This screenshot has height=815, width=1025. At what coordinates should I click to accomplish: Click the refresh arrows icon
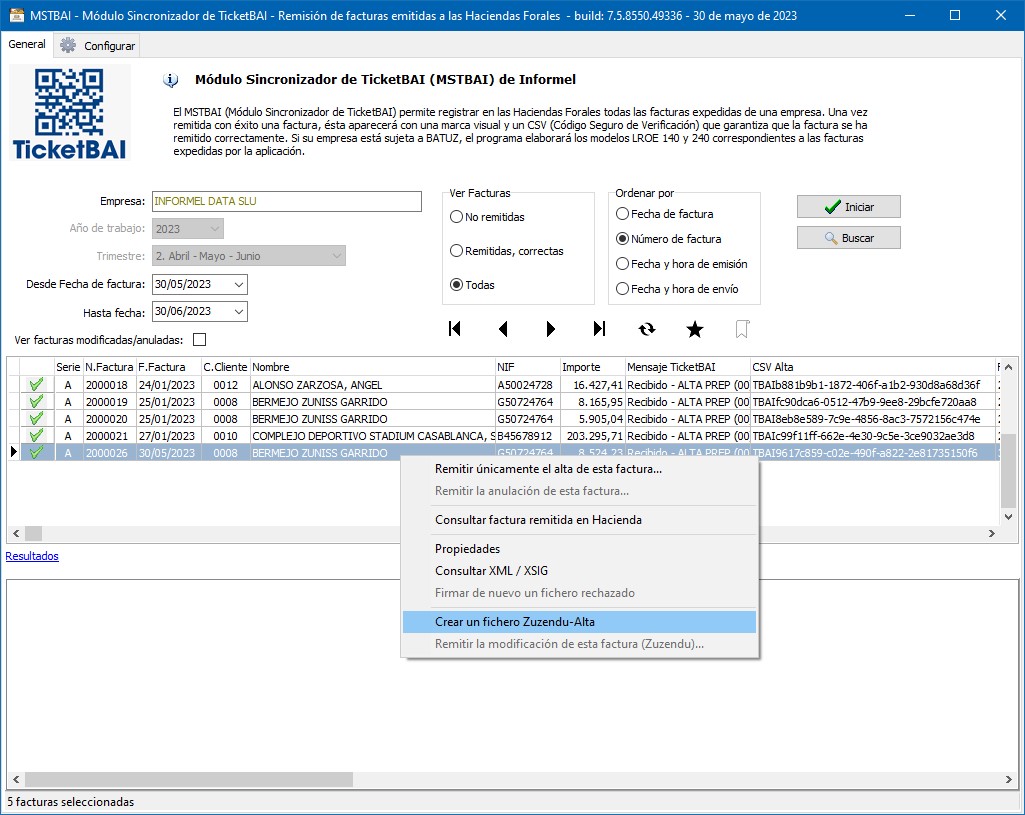pos(647,329)
